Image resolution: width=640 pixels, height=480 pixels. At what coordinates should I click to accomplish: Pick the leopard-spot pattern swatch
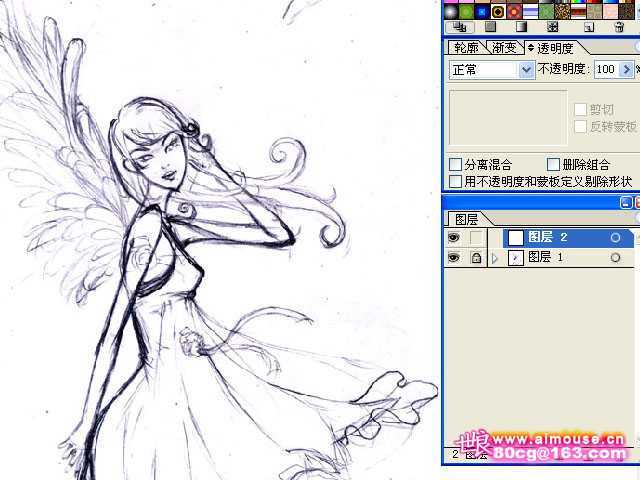[562, 11]
